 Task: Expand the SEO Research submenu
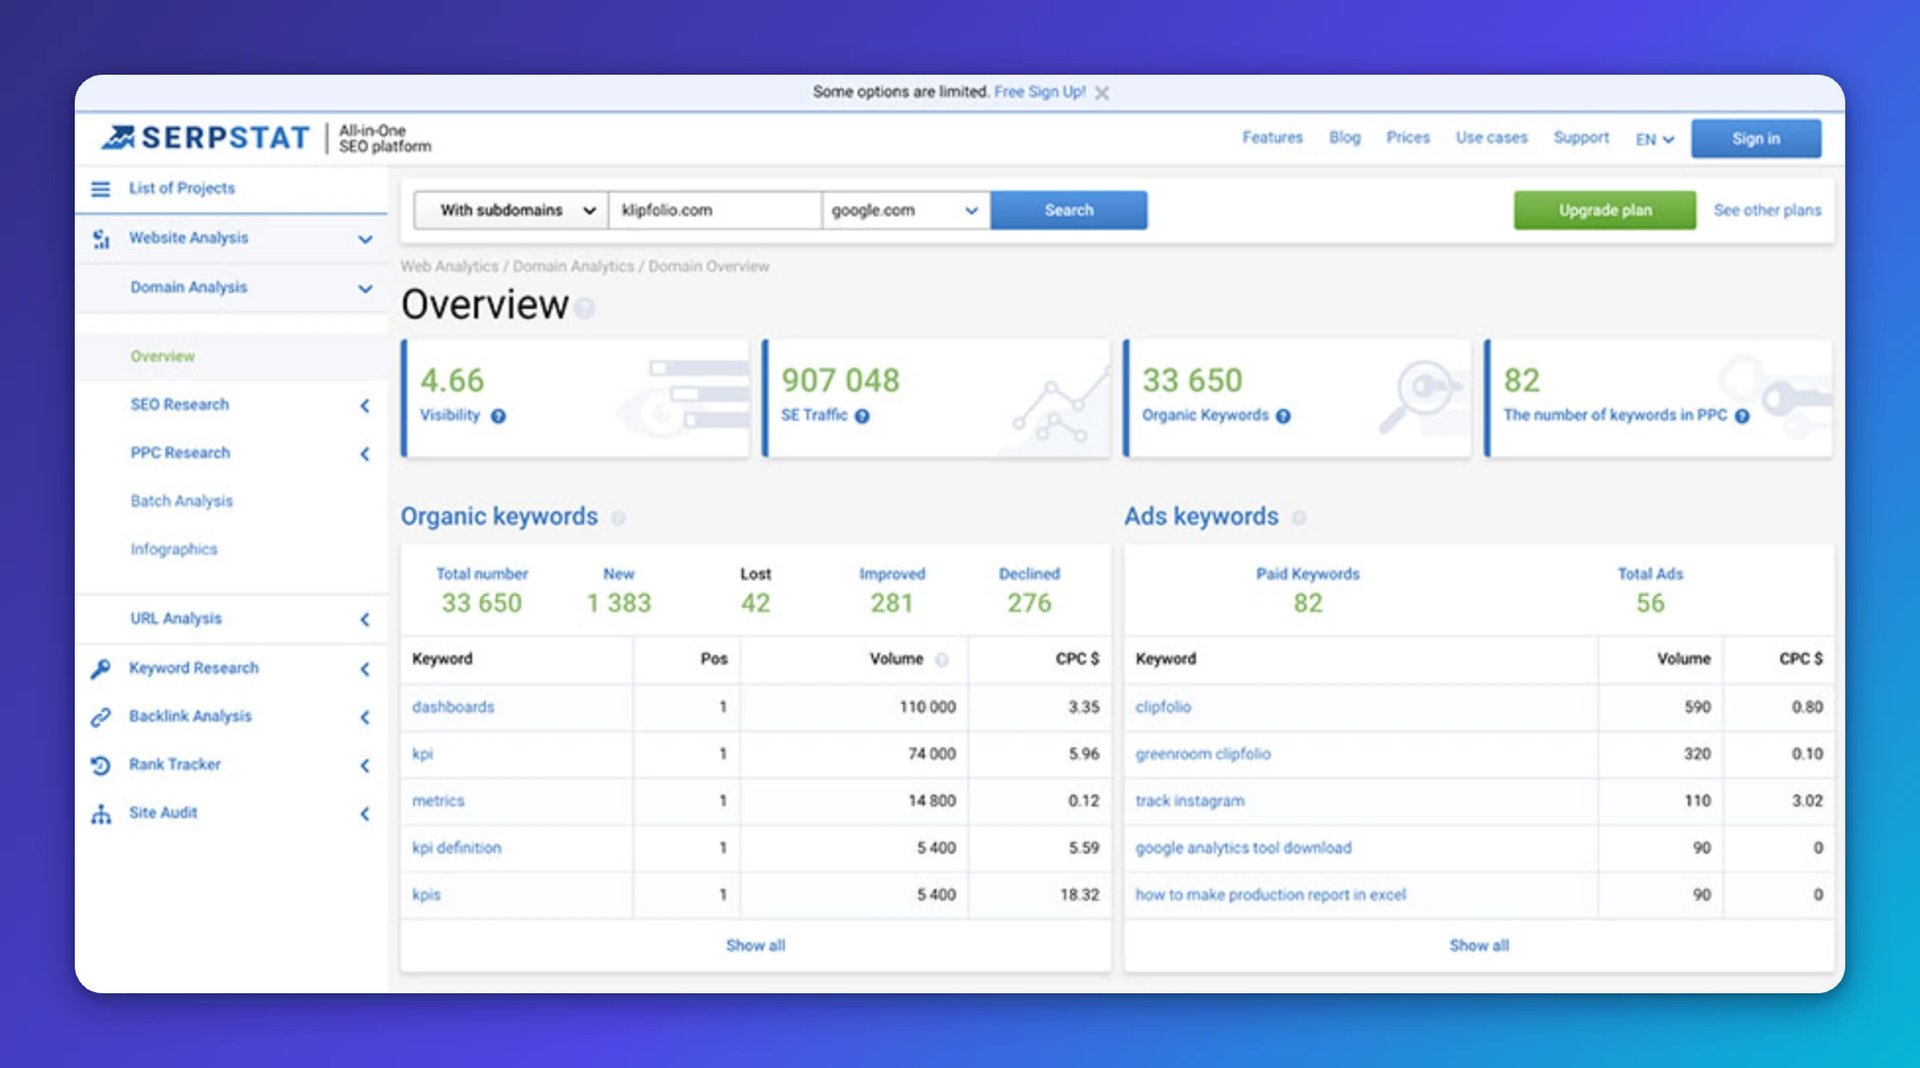365,405
